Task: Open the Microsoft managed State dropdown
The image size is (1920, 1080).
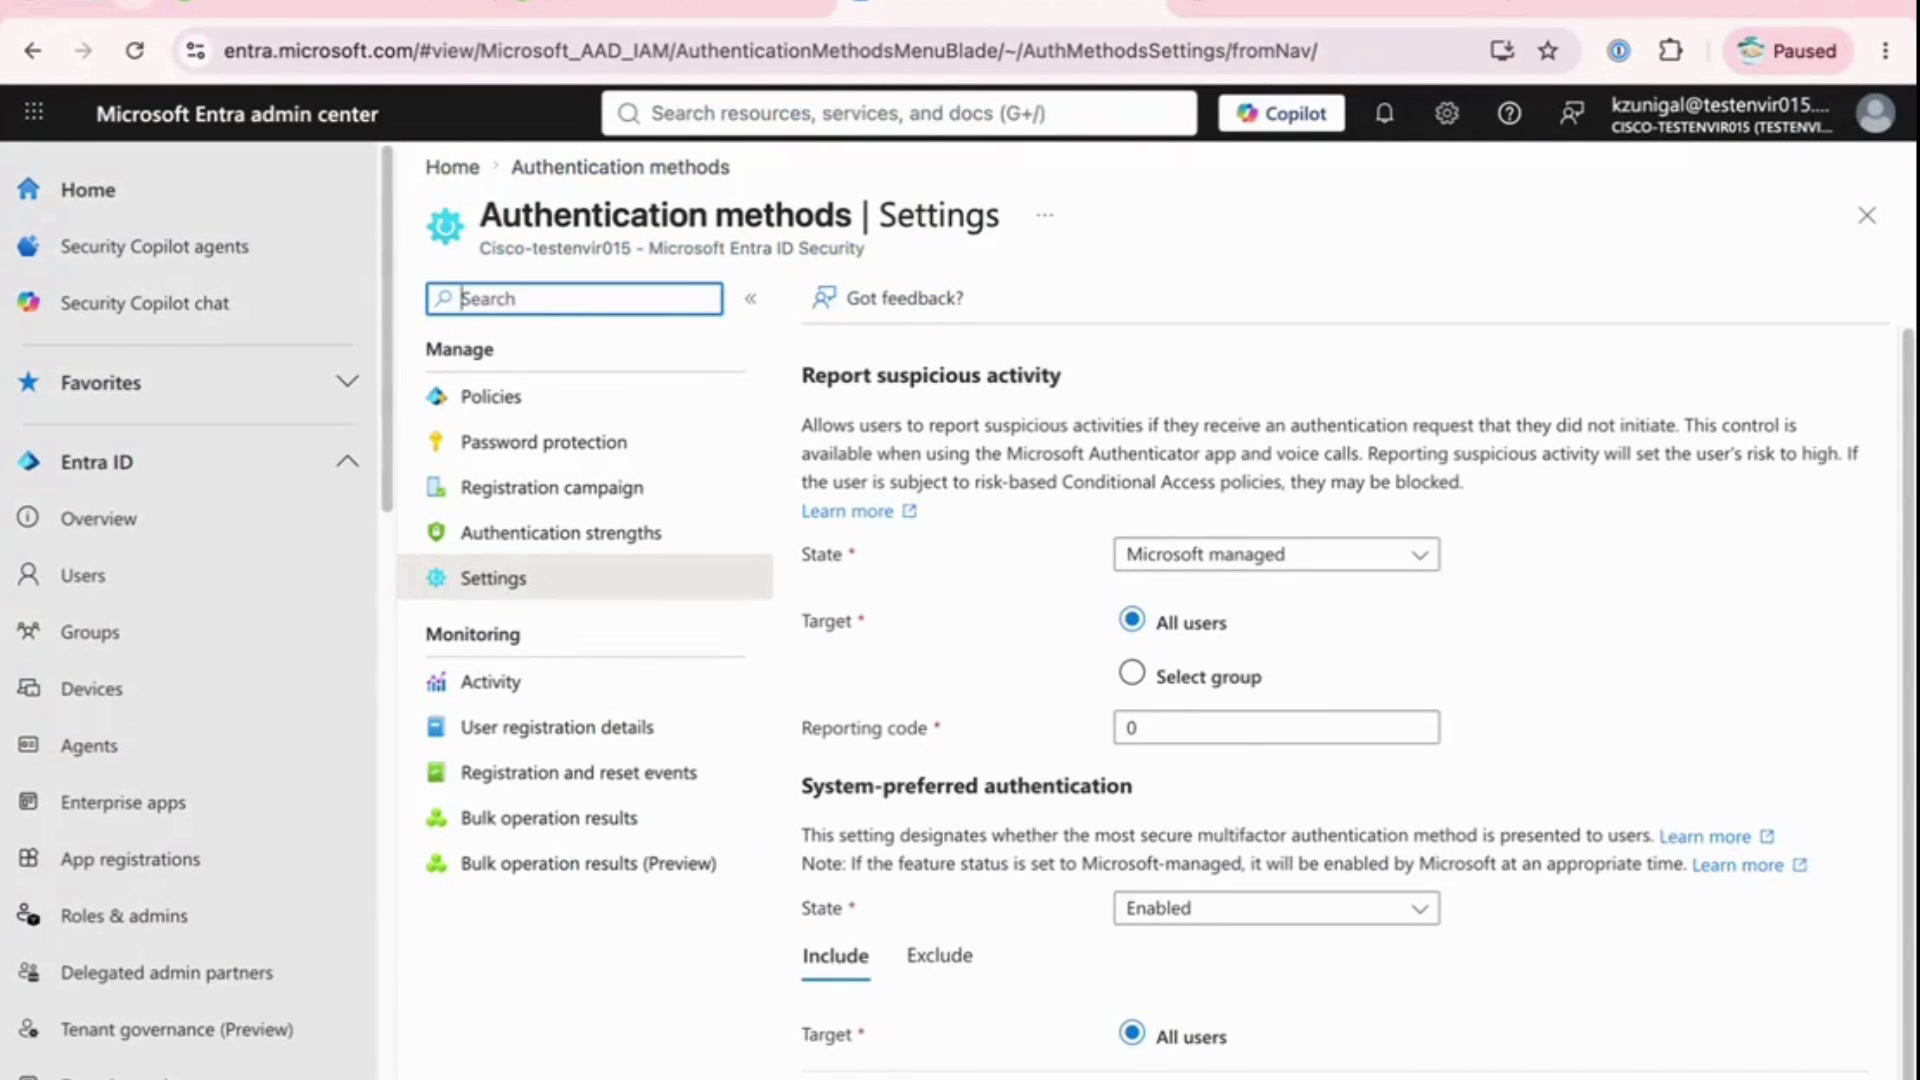Action: (x=1276, y=554)
